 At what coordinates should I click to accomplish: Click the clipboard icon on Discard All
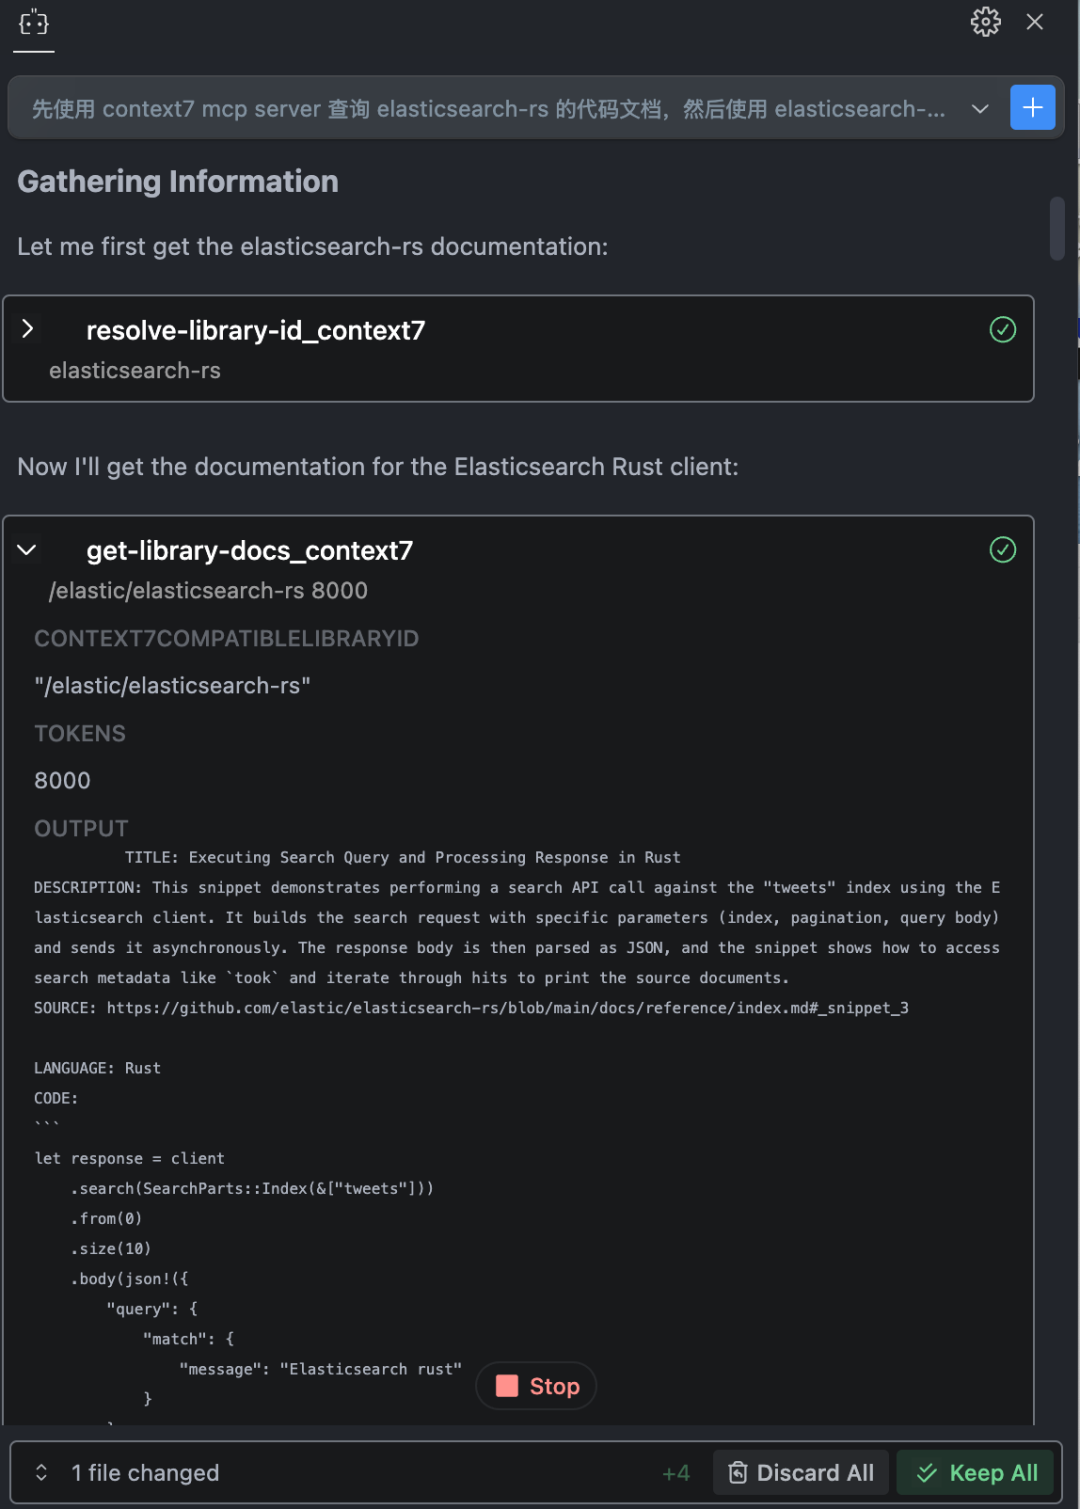click(738, 1473)
